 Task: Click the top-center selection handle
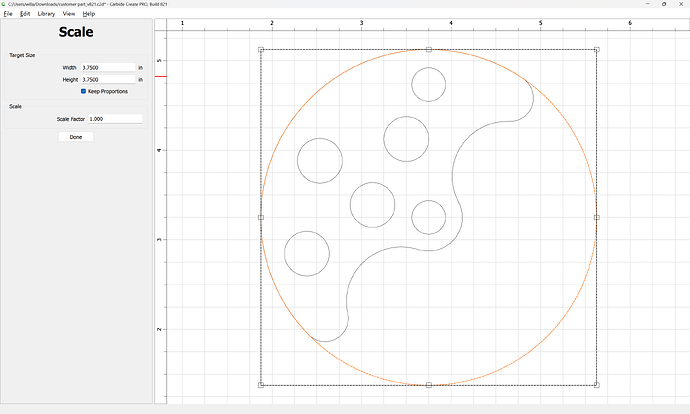429,49
